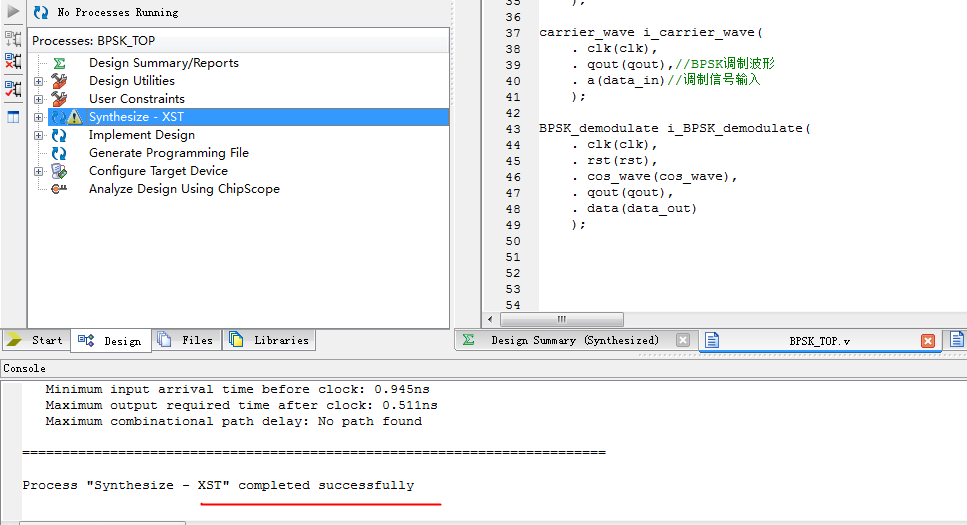Click 'Maximum combinational path delay' console line

tap(233, 421)
